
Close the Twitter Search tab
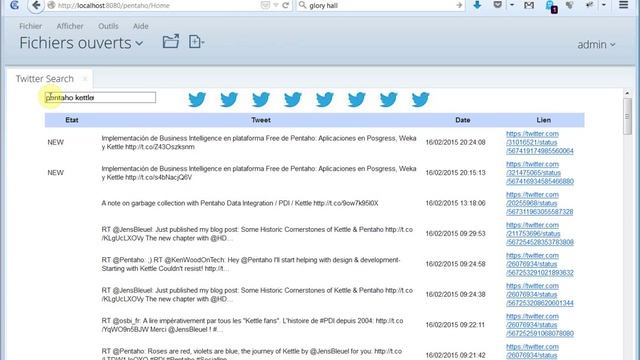pos(85,79)
